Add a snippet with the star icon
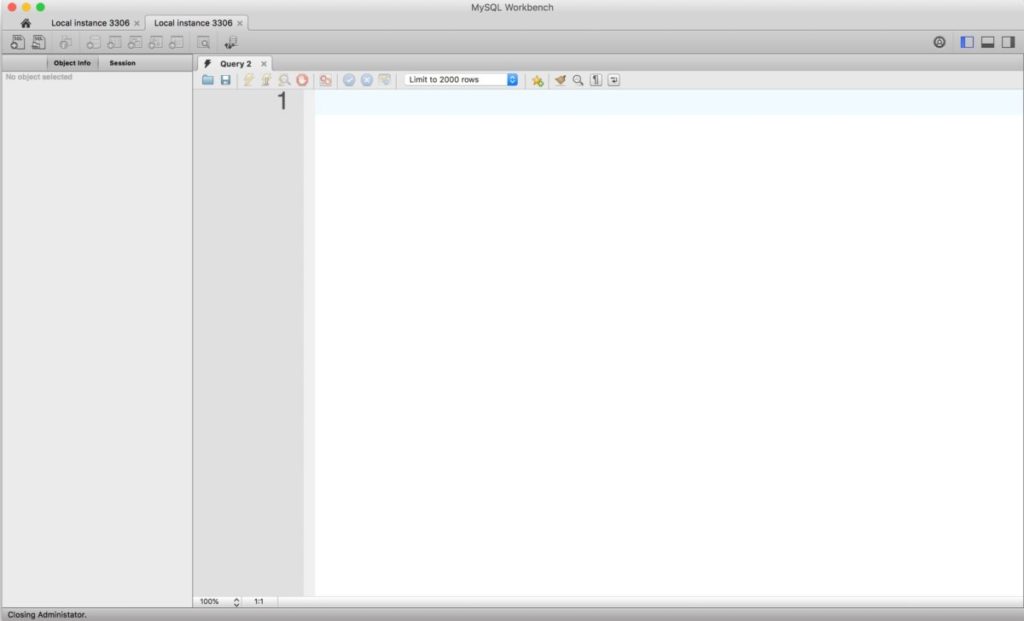The image size is (1024, 621). 538,80
